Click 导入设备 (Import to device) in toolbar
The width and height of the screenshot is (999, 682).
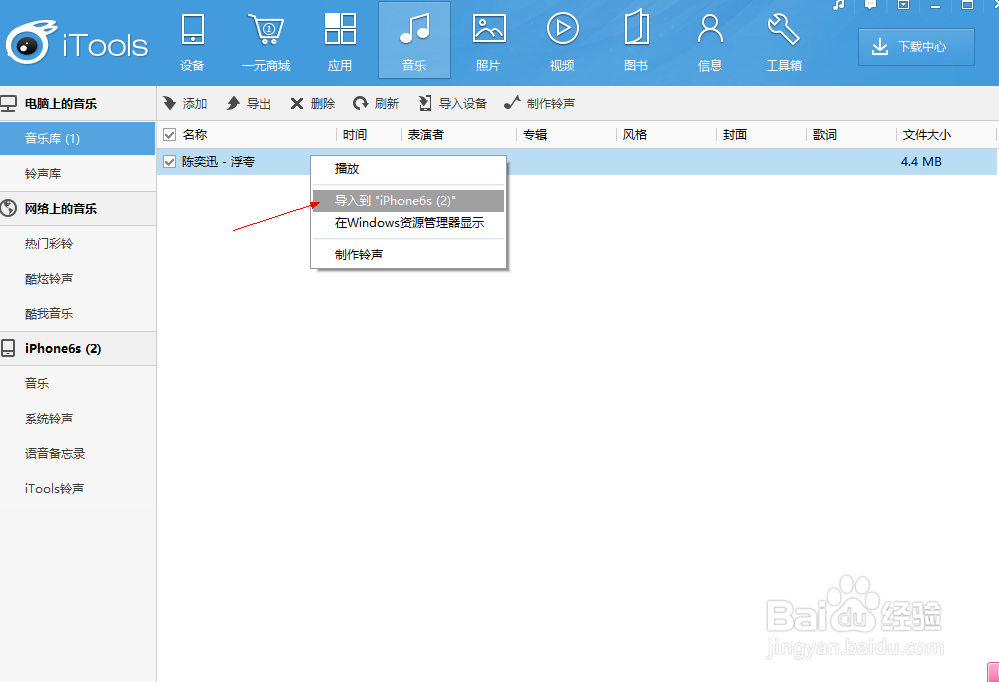coord(453,103)
